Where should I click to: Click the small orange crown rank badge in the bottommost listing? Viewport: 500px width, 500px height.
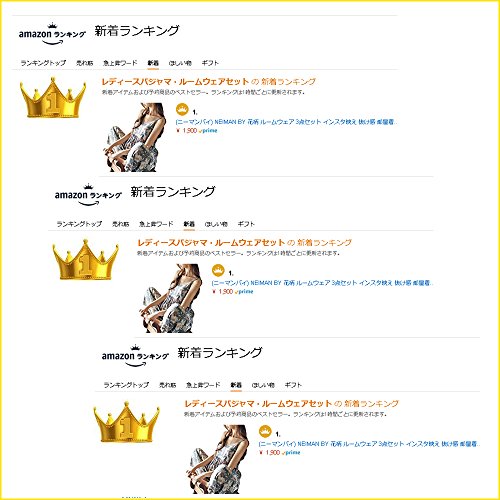coord(265,431)
